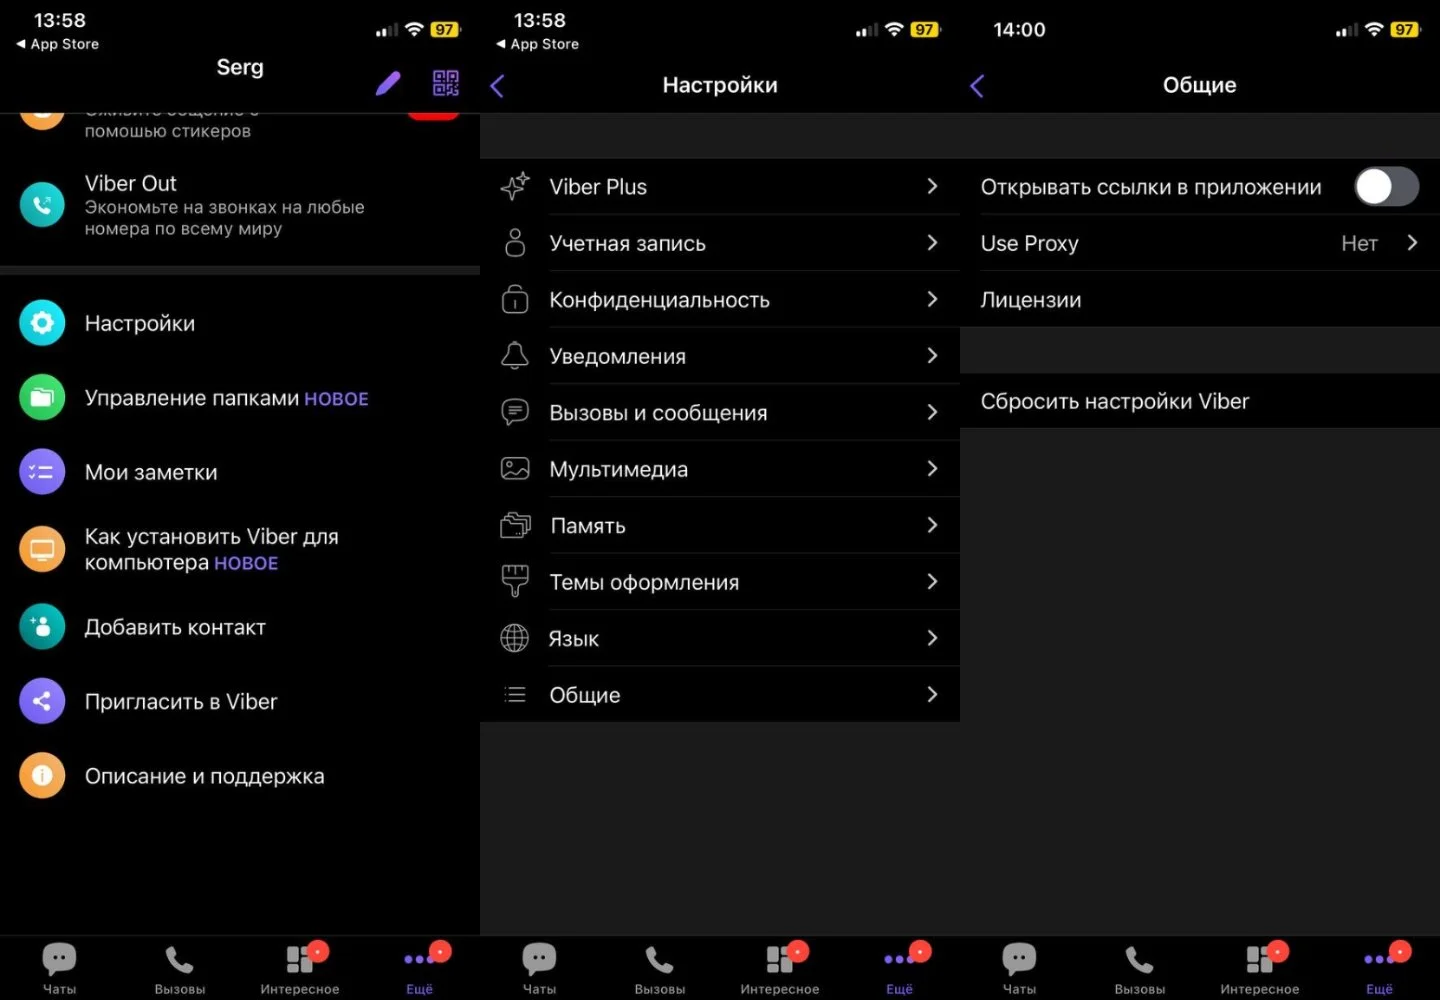Tap Управление папками label
Screen dimensions: 1440x1000
click(192, 398)
